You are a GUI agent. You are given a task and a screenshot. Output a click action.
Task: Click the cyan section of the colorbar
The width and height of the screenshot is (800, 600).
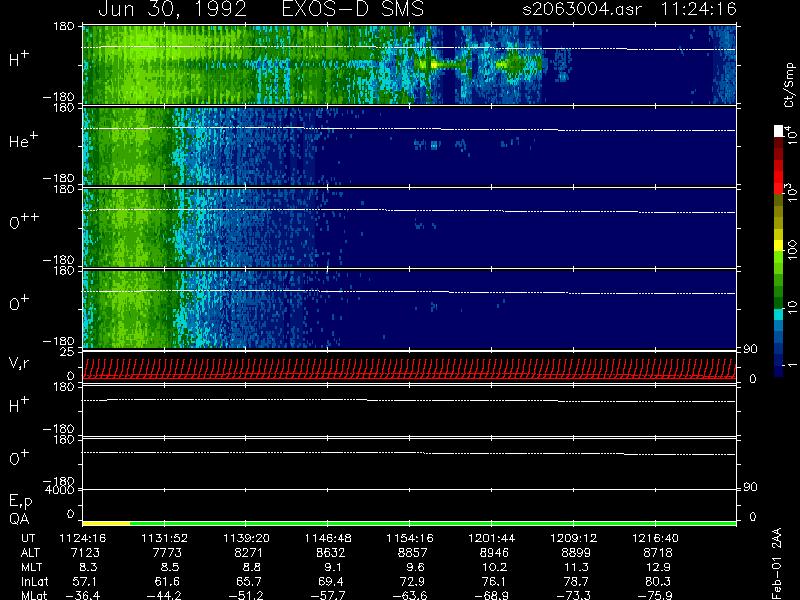tap(779, 314)
